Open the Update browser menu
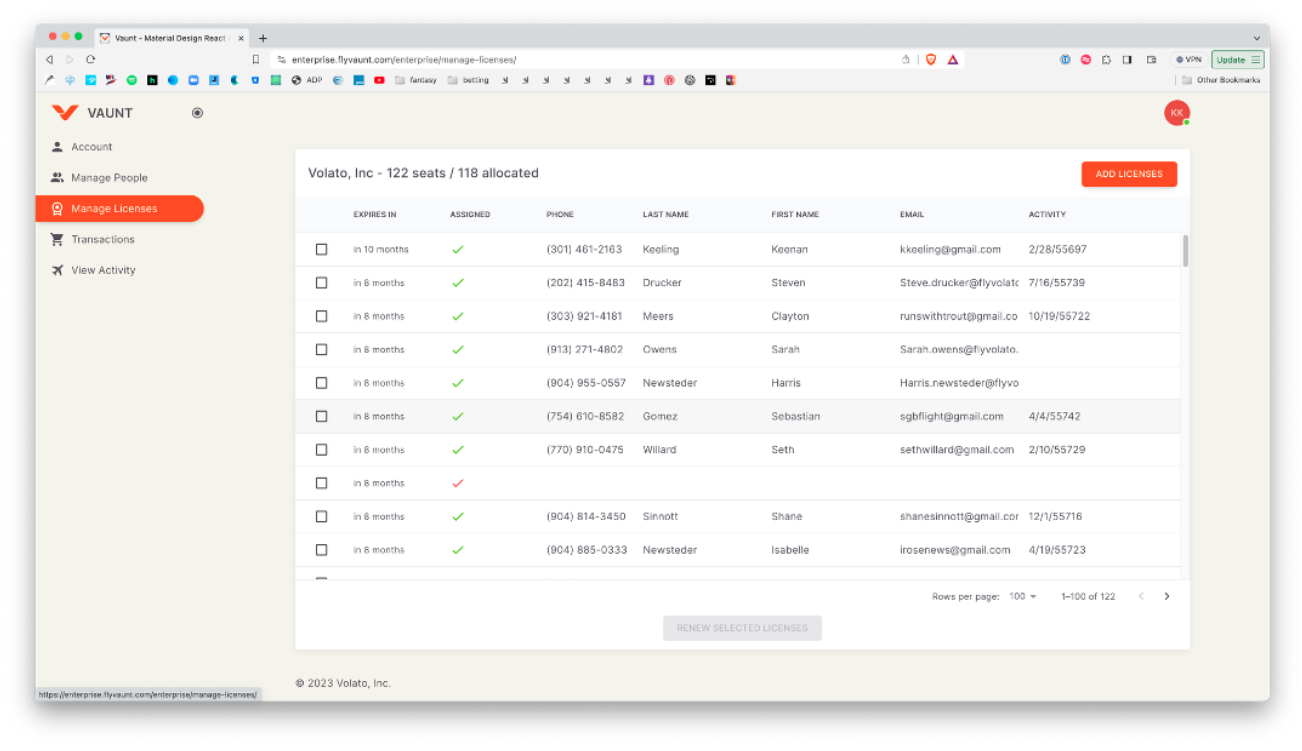Viewport: 1302px width, 751px height. [1238, 60]
